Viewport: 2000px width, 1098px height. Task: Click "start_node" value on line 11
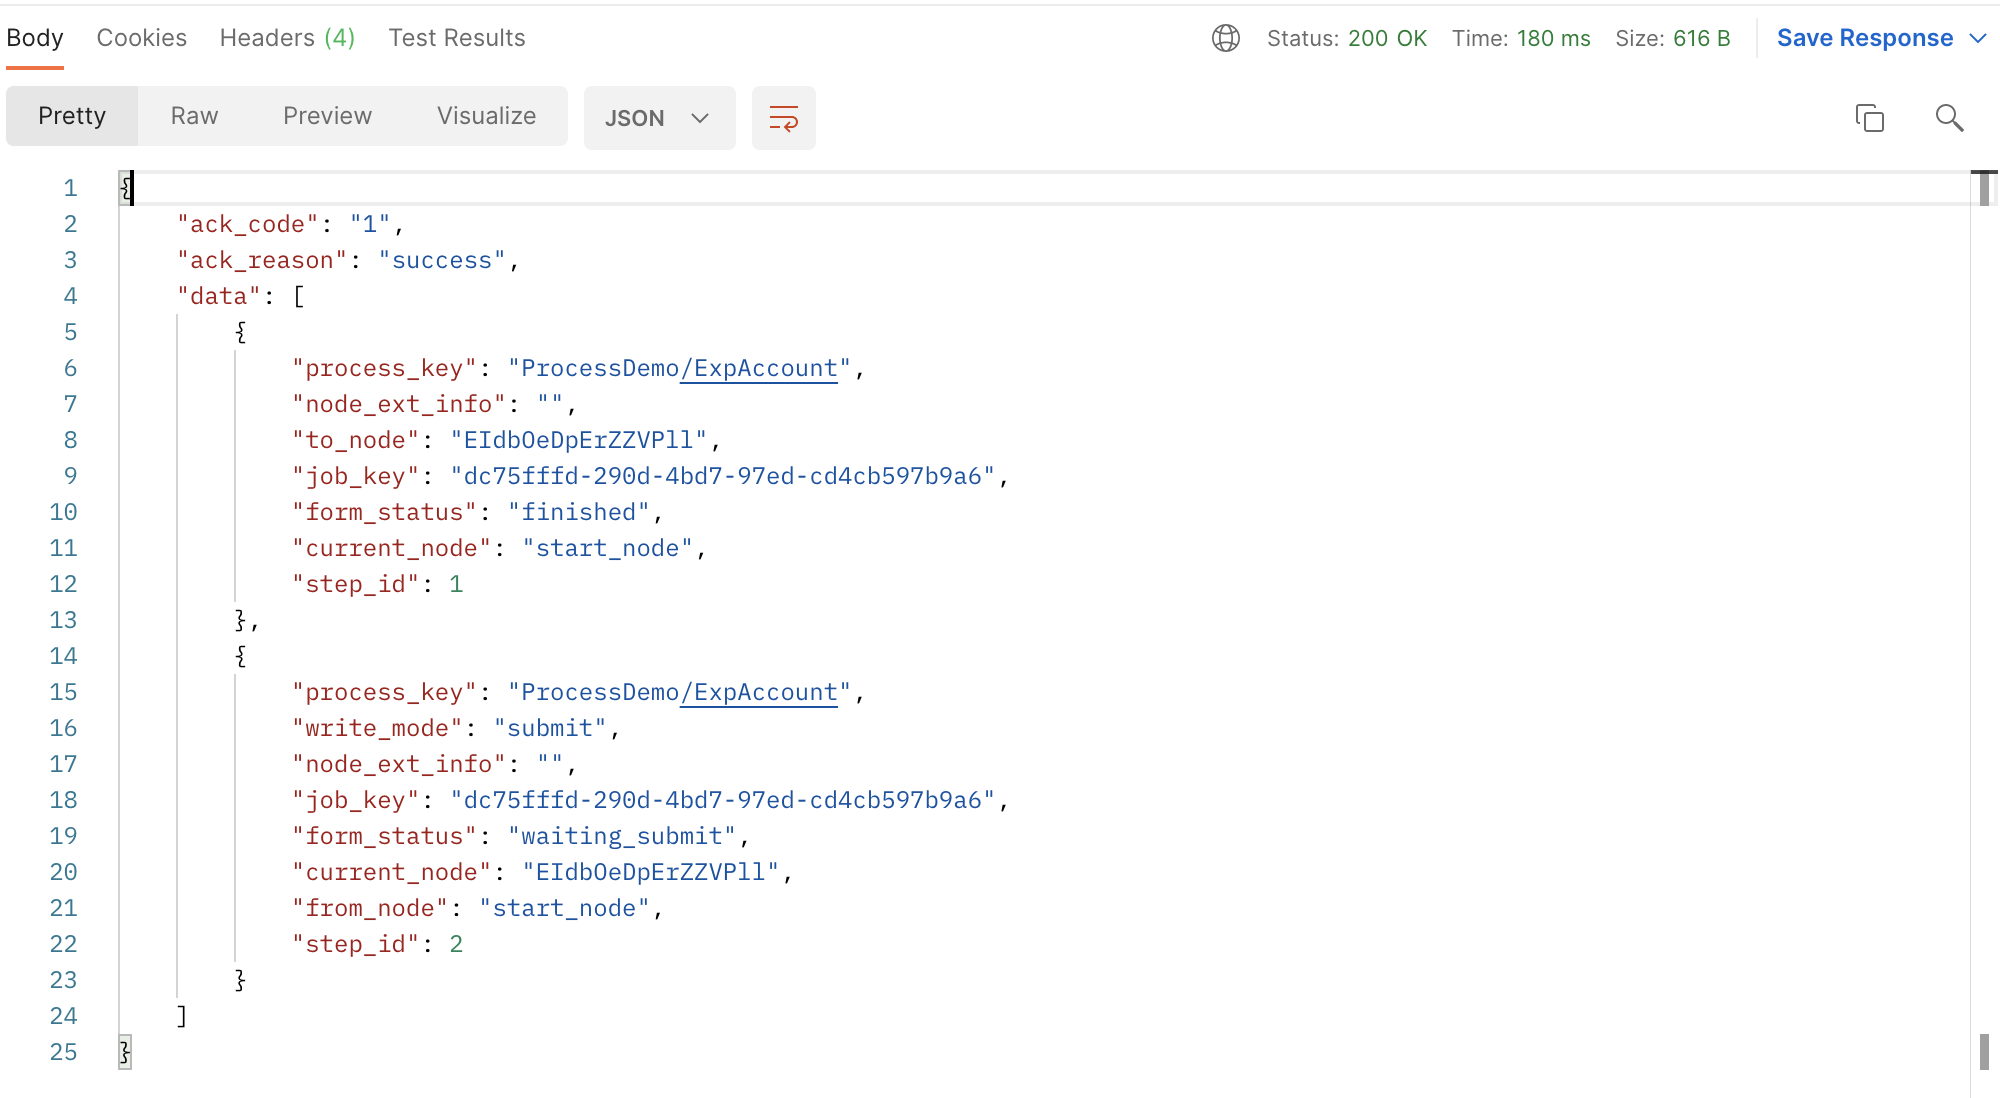608,548
